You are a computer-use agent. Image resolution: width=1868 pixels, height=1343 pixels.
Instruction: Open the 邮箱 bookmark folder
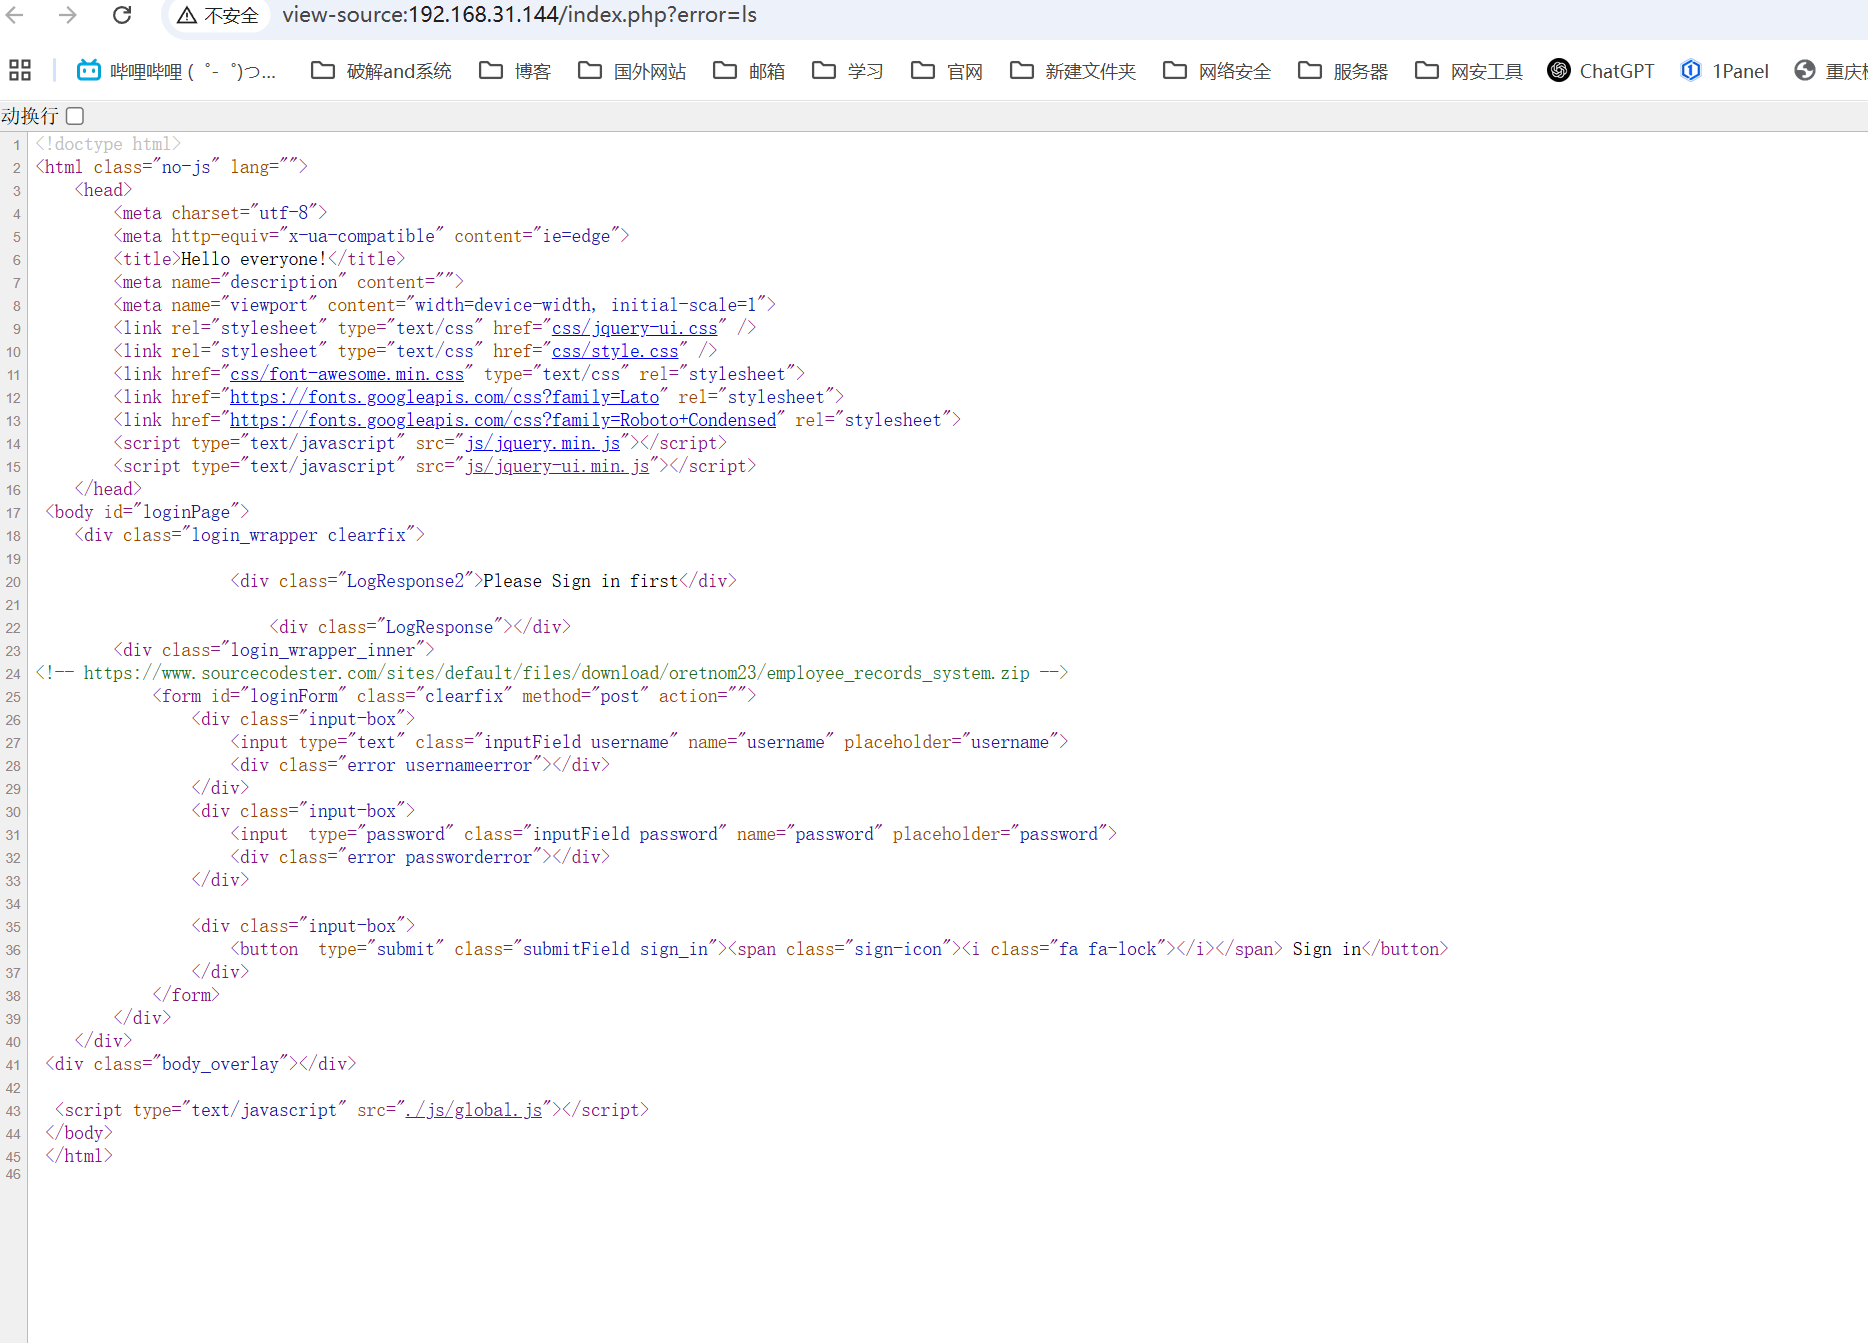(x=749, y=71)
